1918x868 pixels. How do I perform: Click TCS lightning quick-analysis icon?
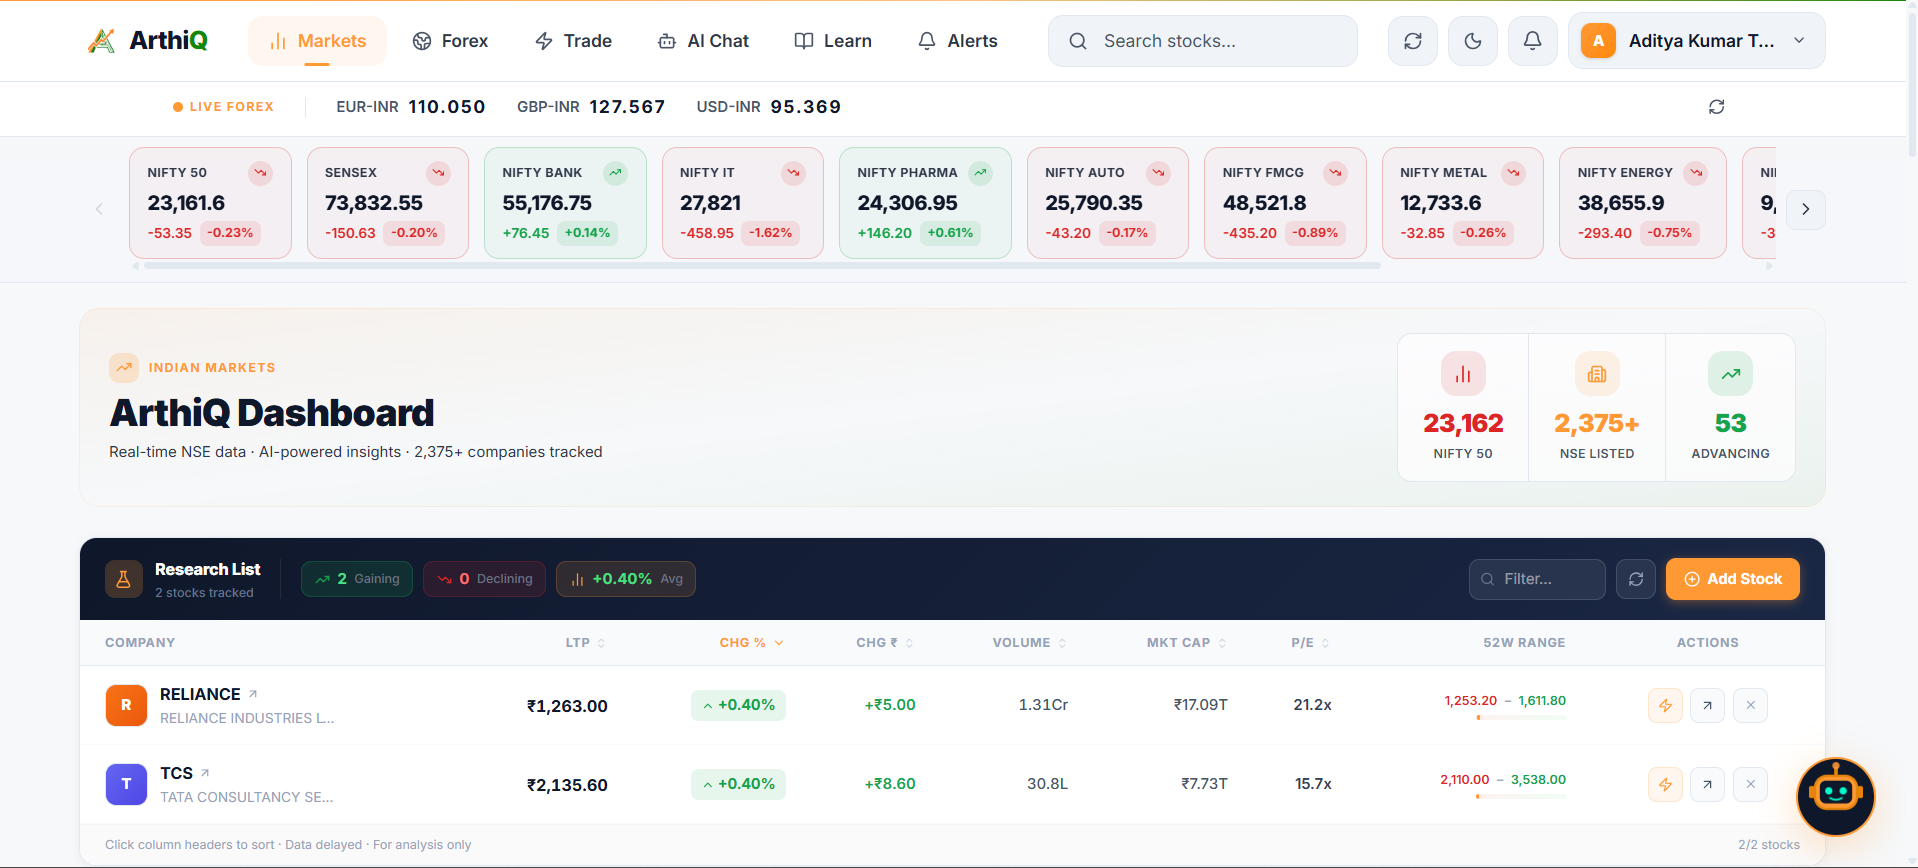click(1665, 784)
